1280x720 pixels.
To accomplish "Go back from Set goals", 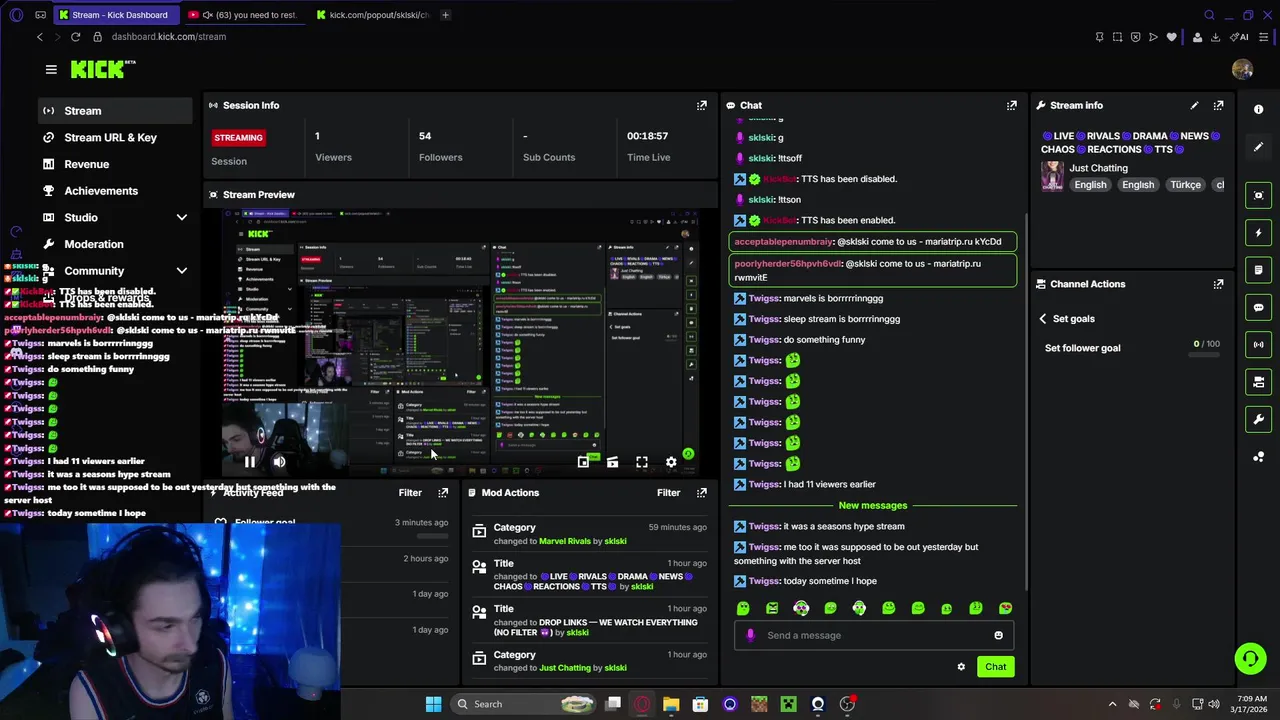I will click(1043, 318).
